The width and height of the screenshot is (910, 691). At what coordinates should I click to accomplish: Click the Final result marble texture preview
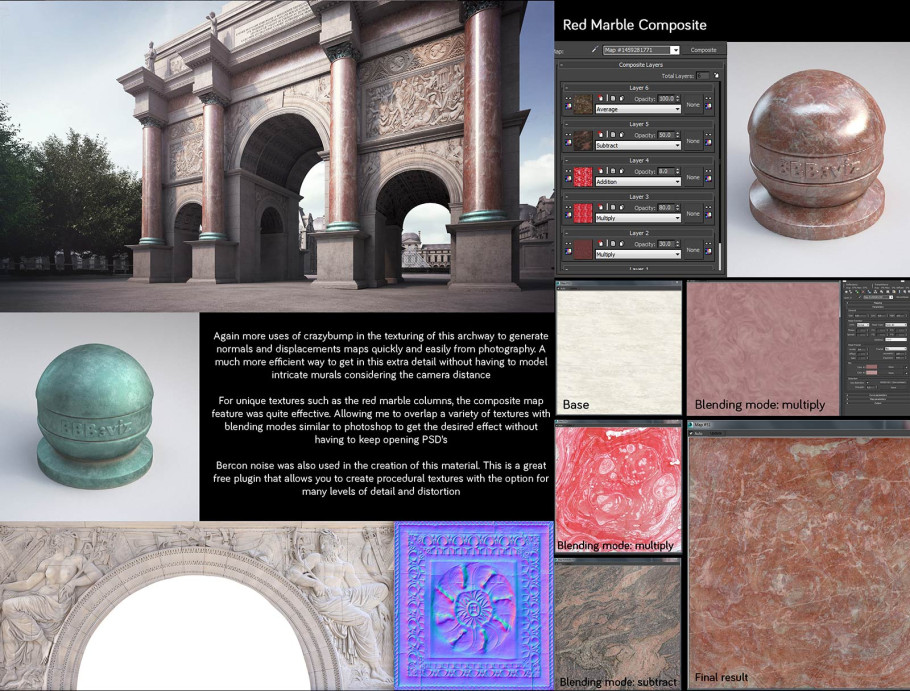tap(799, 563)
